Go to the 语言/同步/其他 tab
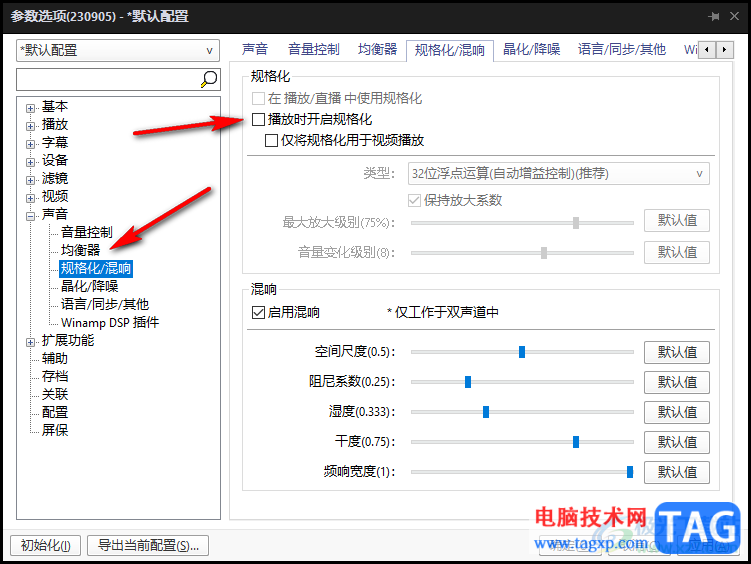Image resolution: width=751 pixels, height=564 pixels. [x=622, y=49]
